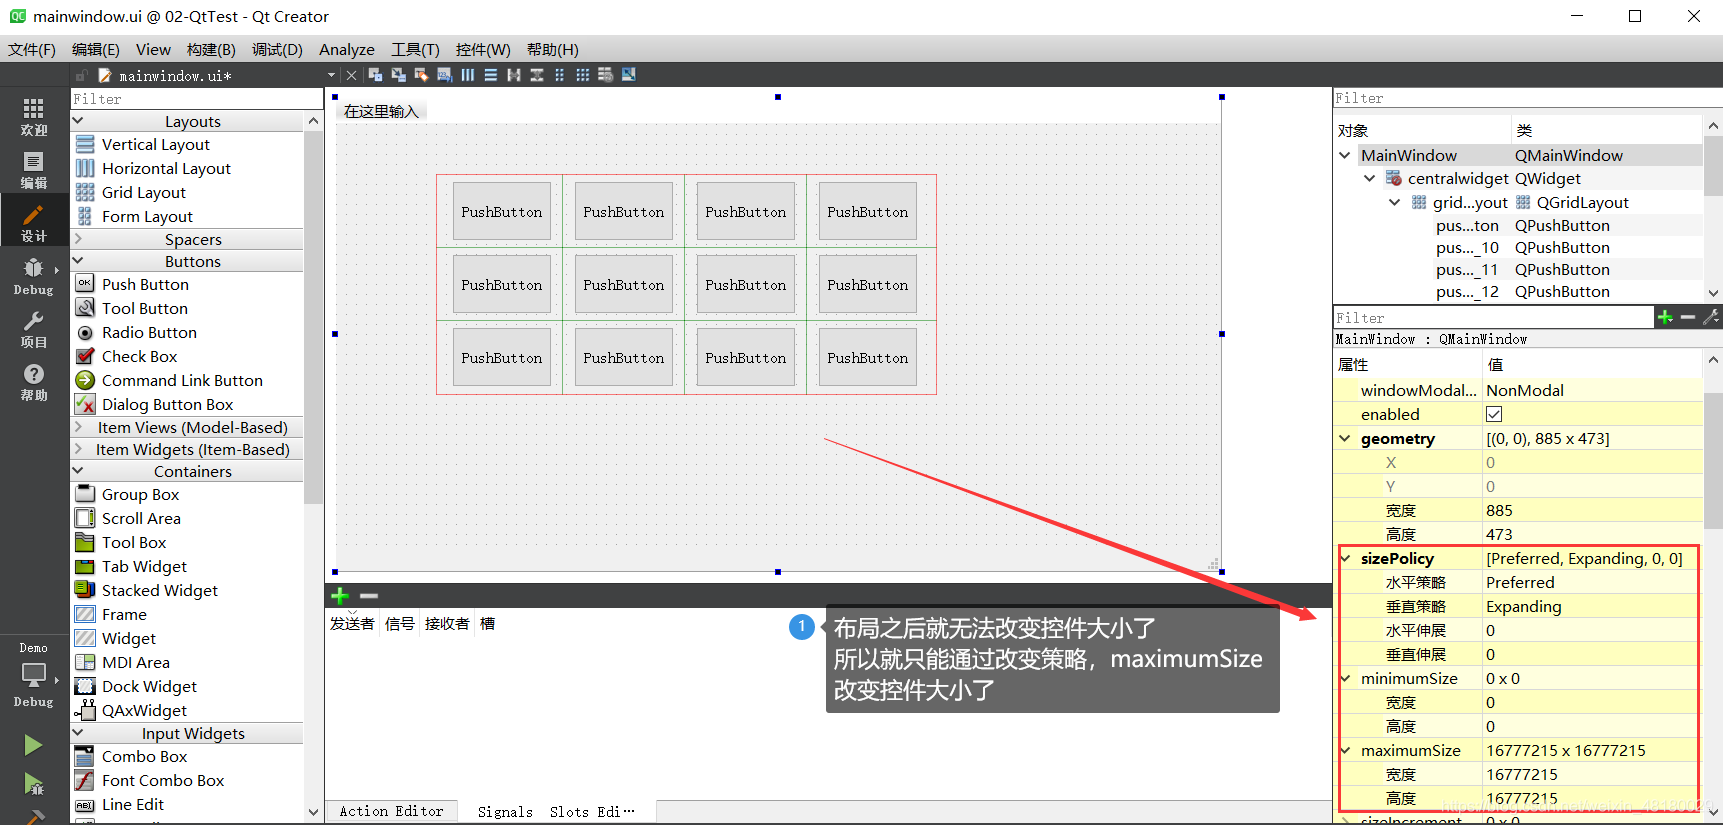The image size is (1723, 825).
Task: Collapse the Layouts category
Action: coord(78,121)
